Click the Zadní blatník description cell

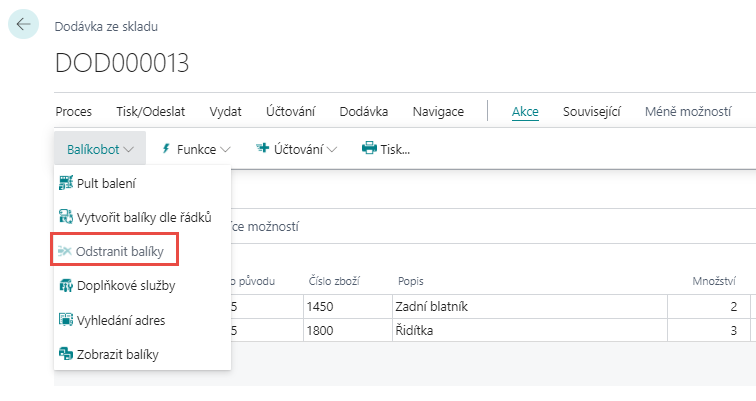(x=530, y=307)
